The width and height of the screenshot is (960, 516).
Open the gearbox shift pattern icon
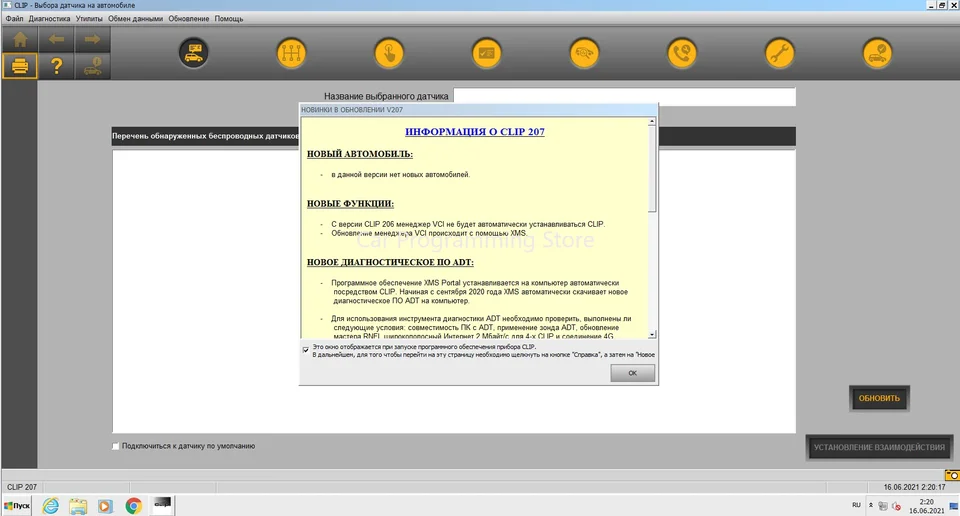pos(291,53)
